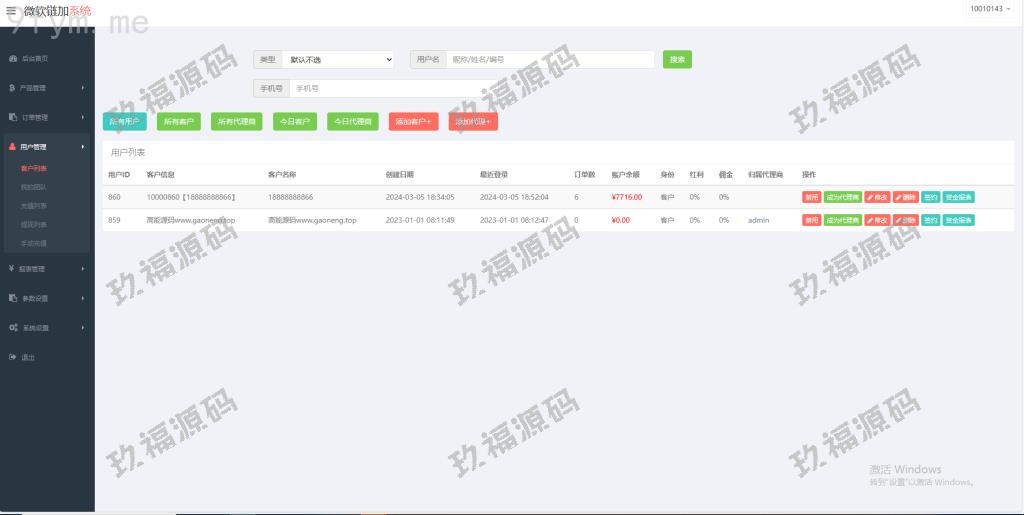The image size is (1024, 515).
Task: Click the 订单管理 sidebar icon
Action: [x=12, y=117]
